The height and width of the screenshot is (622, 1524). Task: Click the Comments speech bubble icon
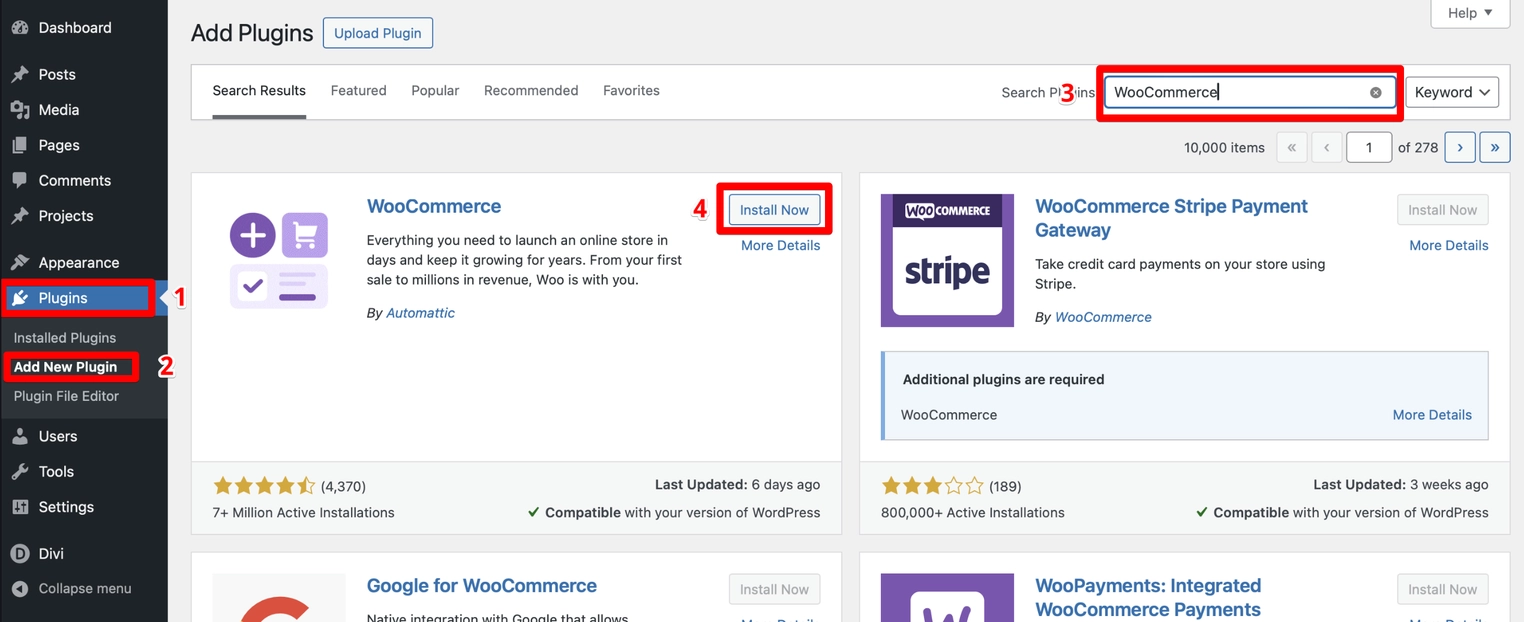tap(20, 181)
